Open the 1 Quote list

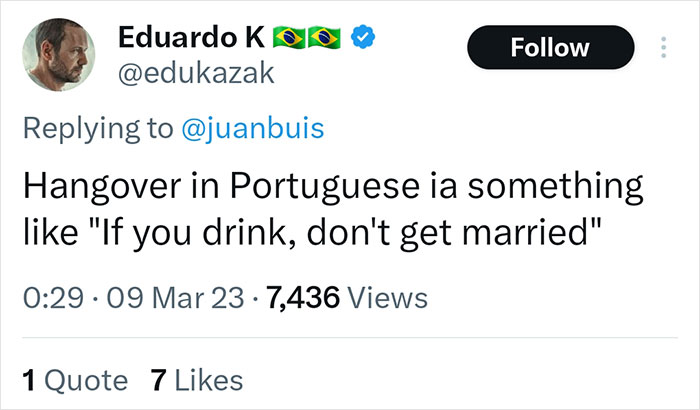73,380
